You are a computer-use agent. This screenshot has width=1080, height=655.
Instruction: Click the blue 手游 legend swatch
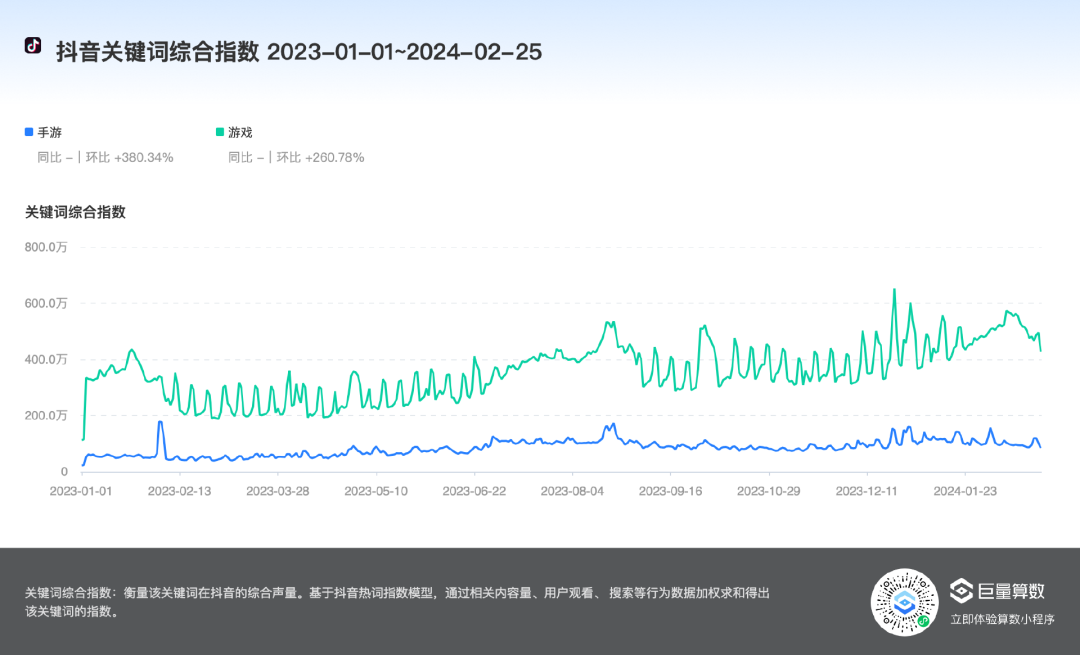pos(29,131)
